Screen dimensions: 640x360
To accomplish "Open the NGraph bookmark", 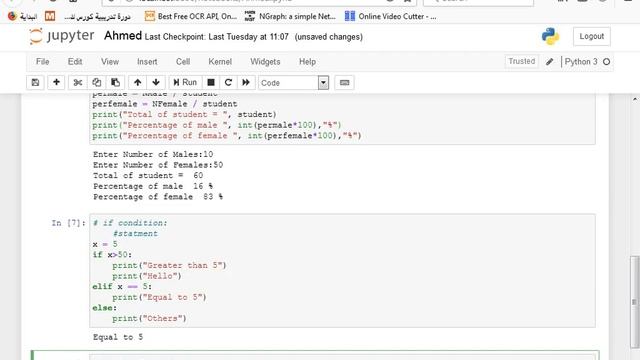I will [x=290, y=16].
